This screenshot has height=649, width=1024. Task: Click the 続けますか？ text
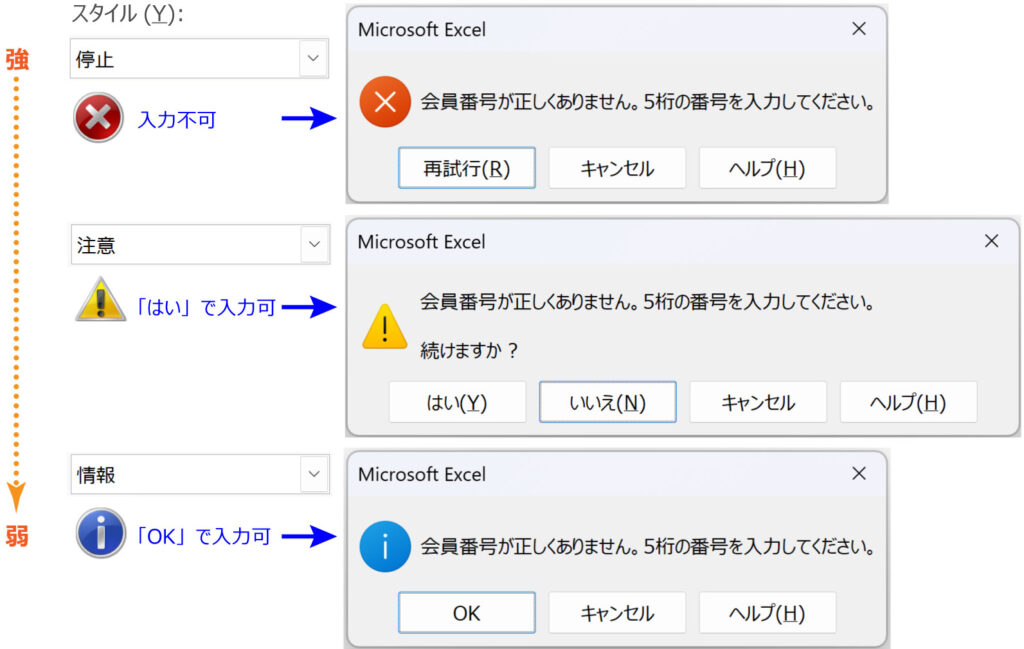[469, 351]
